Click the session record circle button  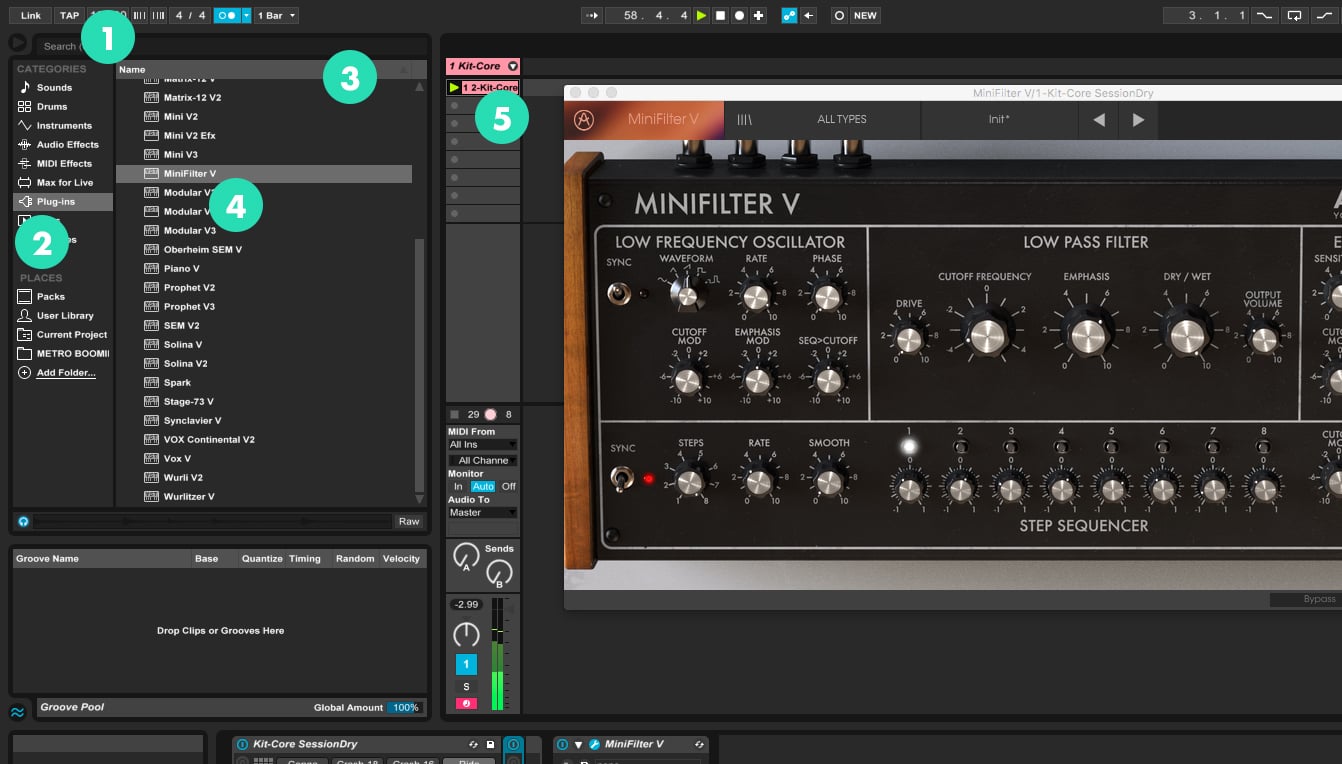pyautogui.click(x=839, y=16)
